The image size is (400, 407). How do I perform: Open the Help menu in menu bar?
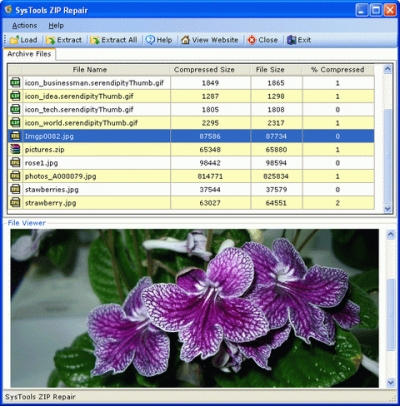point(56,25)
